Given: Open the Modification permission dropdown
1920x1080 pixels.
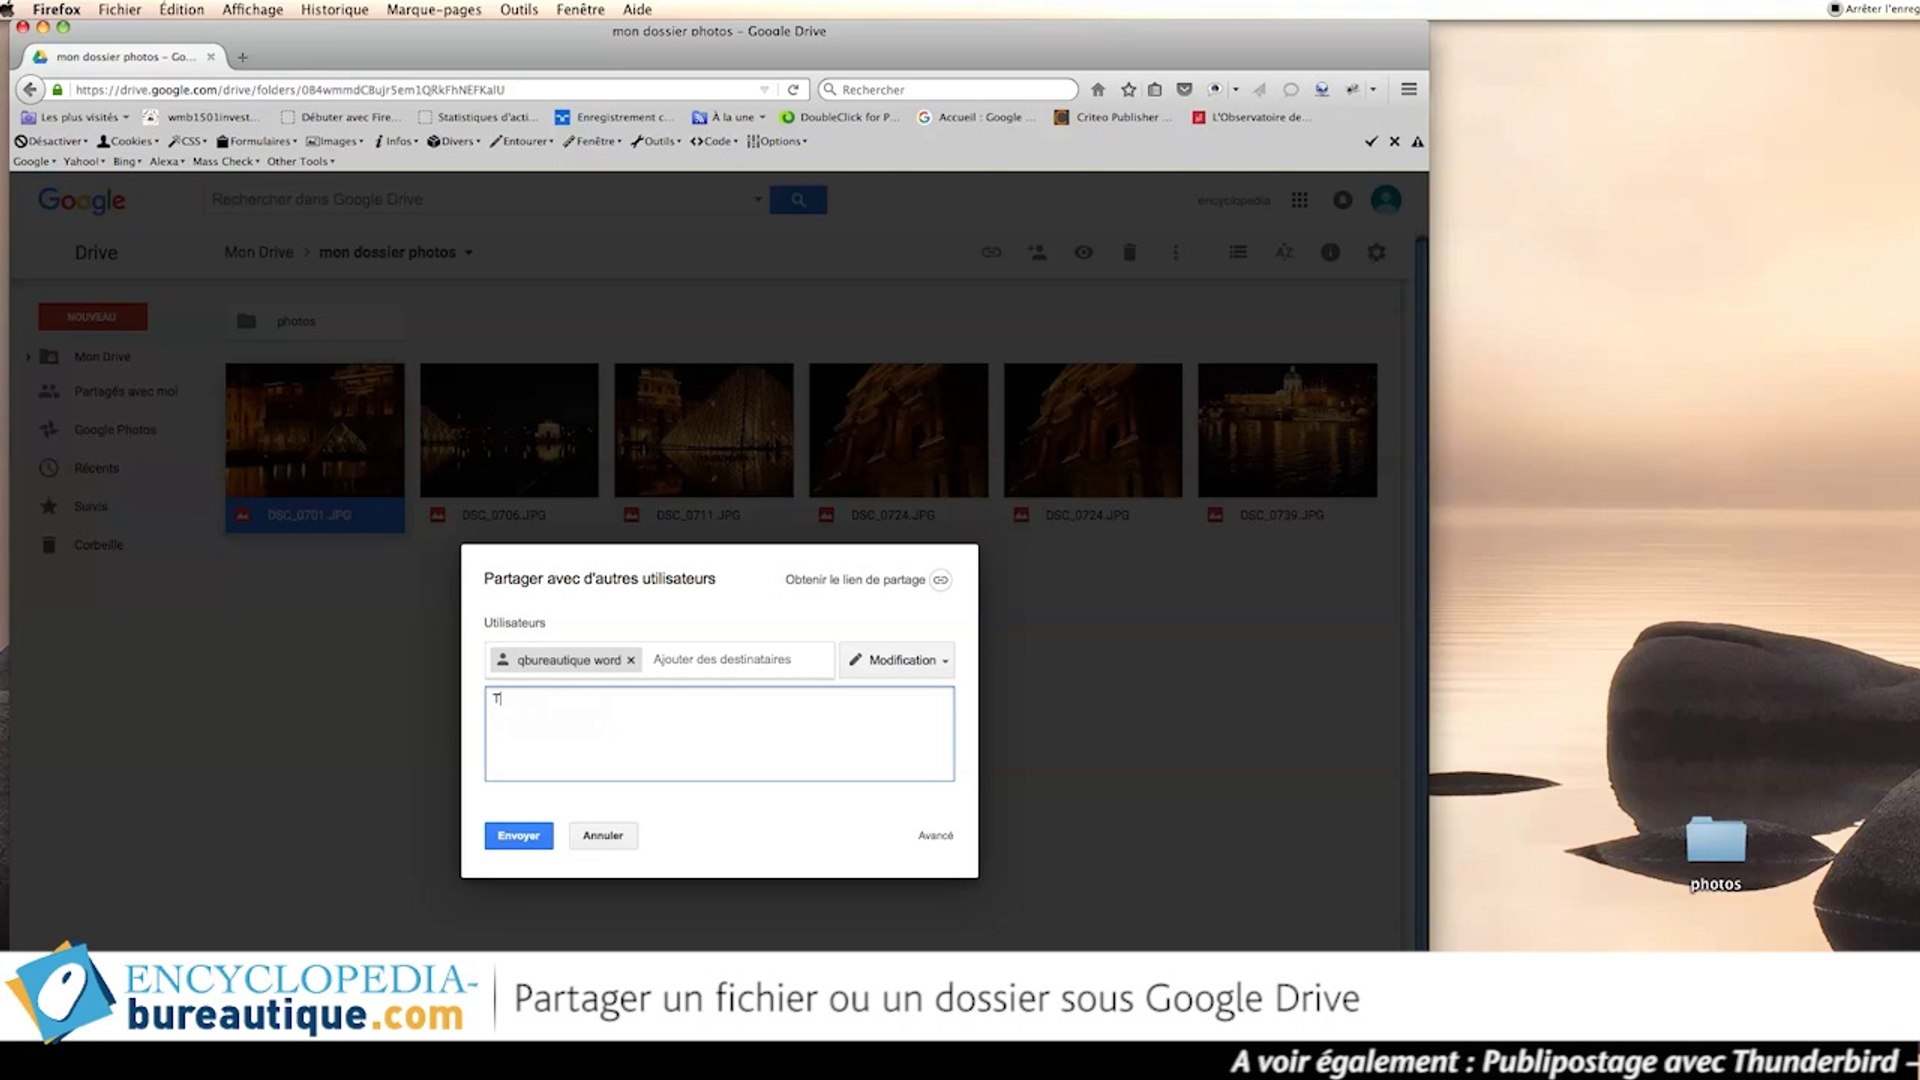Looking at the screenshot, I should pos(897,660).
